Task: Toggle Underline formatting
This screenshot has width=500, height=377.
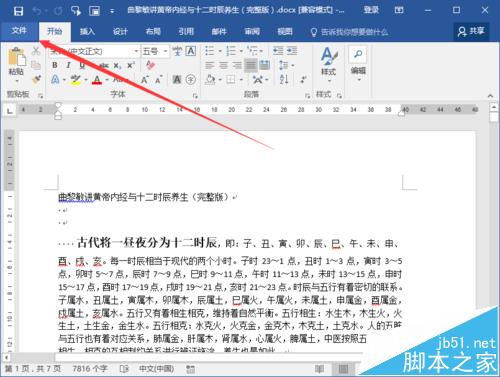Action: click(x=82, y=65)
